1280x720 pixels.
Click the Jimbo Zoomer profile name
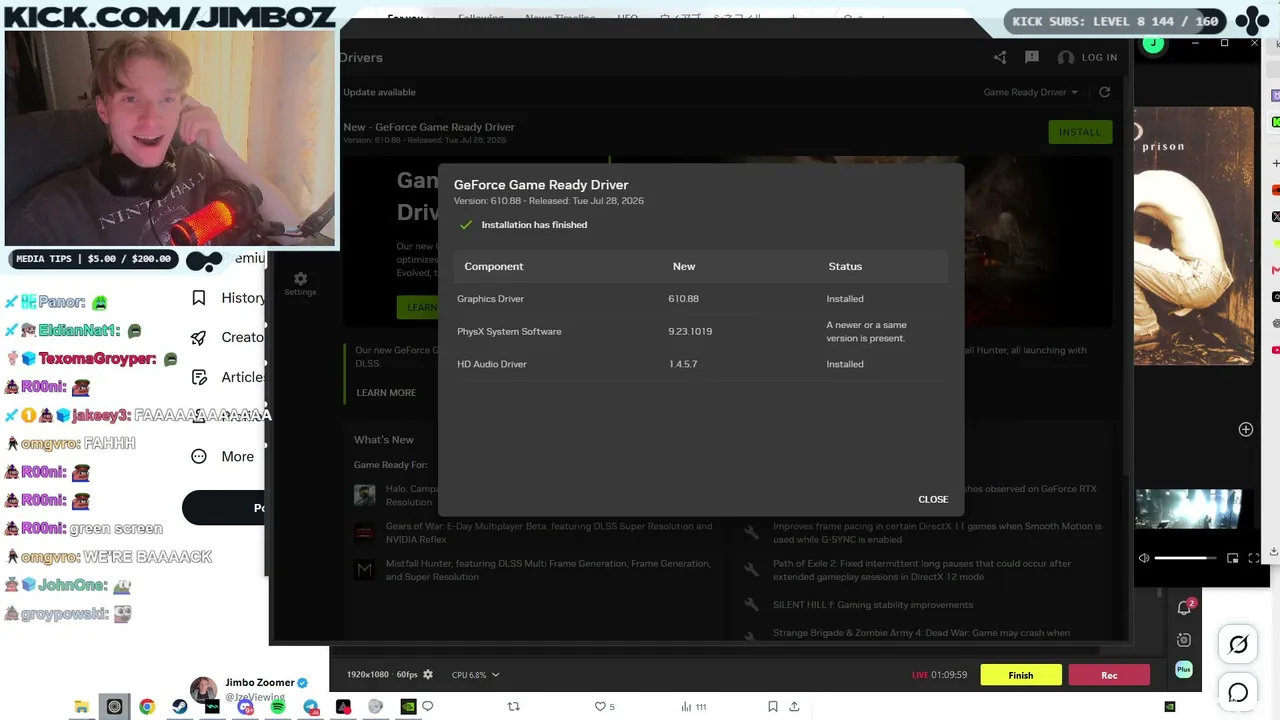260,683
